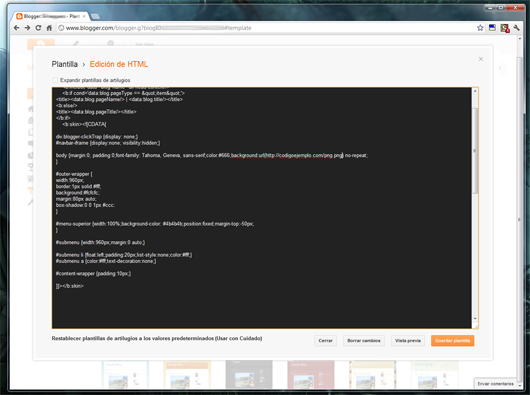This screenshot has height=395, width=530.
Task: Click Enviar comentarios at the bottom right
Action: tap(495, 384)
